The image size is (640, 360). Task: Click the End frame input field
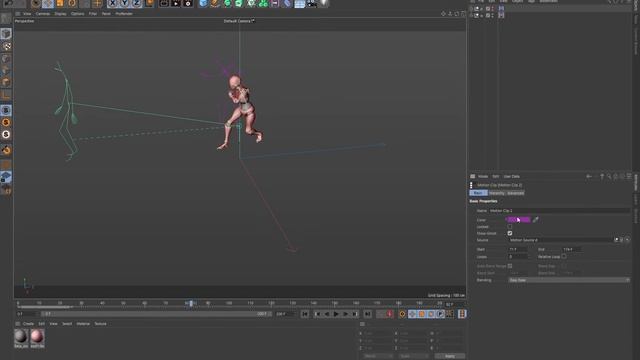(x=572, y=249)
